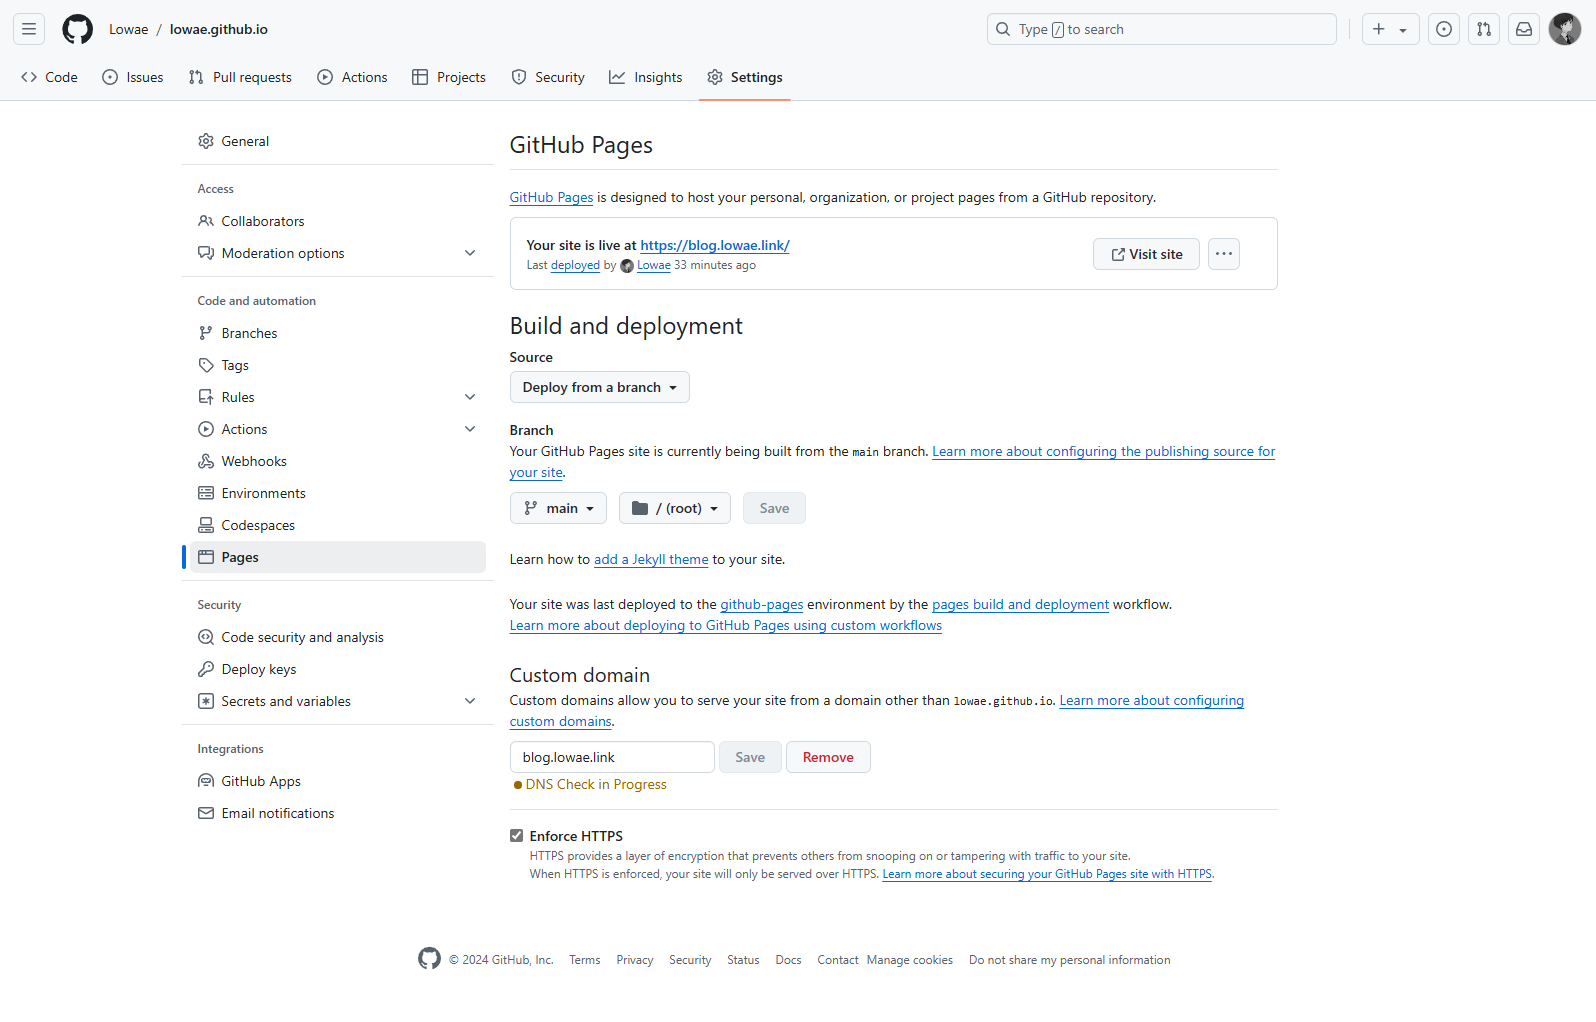This screenshot has width=1596, height=1022.
Task: Go to GitHub homepage via Octocat logo
Action: pos(77,29)
